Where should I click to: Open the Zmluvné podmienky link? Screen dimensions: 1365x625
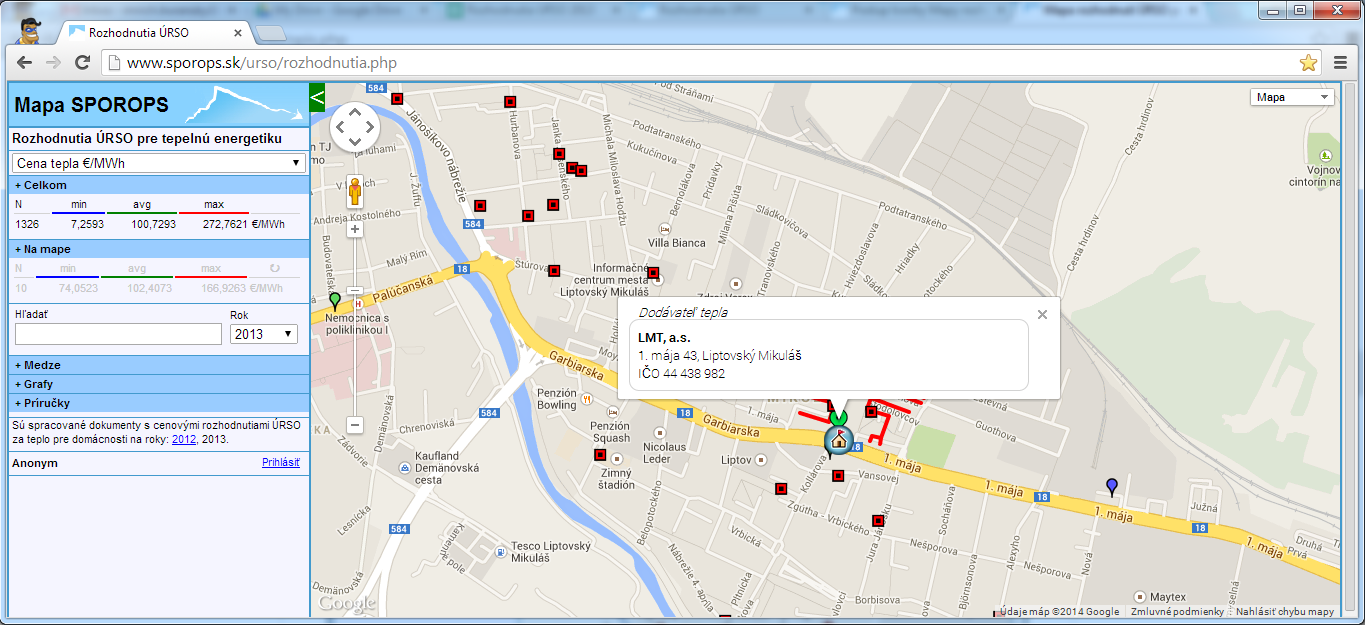(1177, 612)
